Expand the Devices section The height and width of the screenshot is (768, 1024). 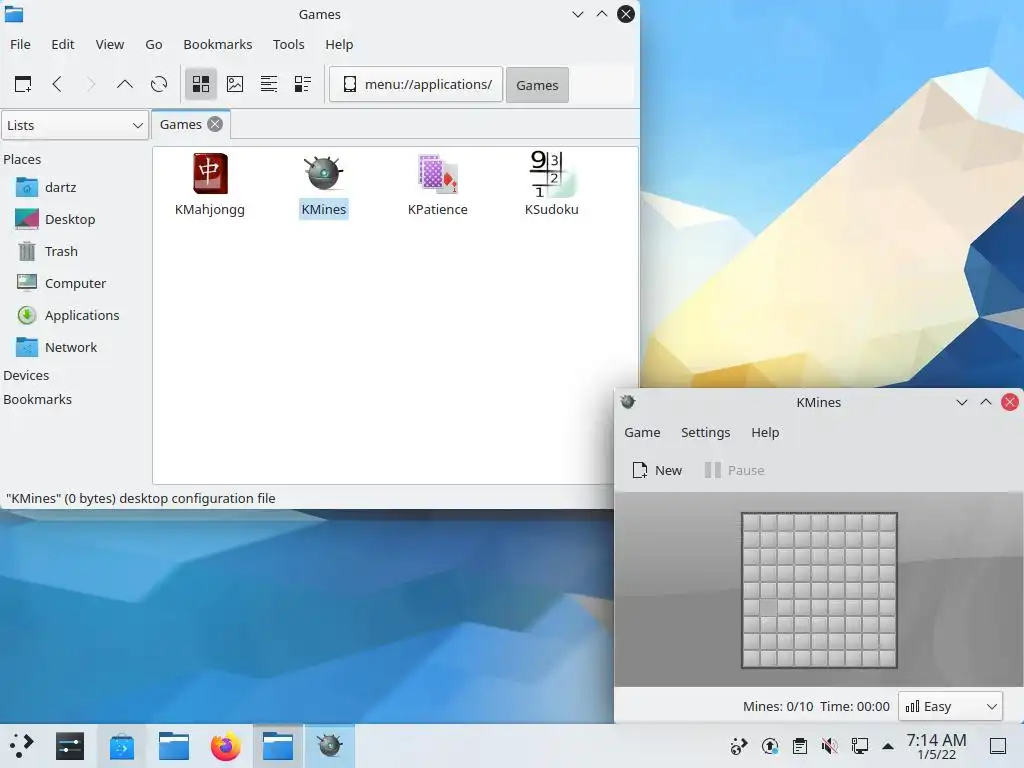26,376
